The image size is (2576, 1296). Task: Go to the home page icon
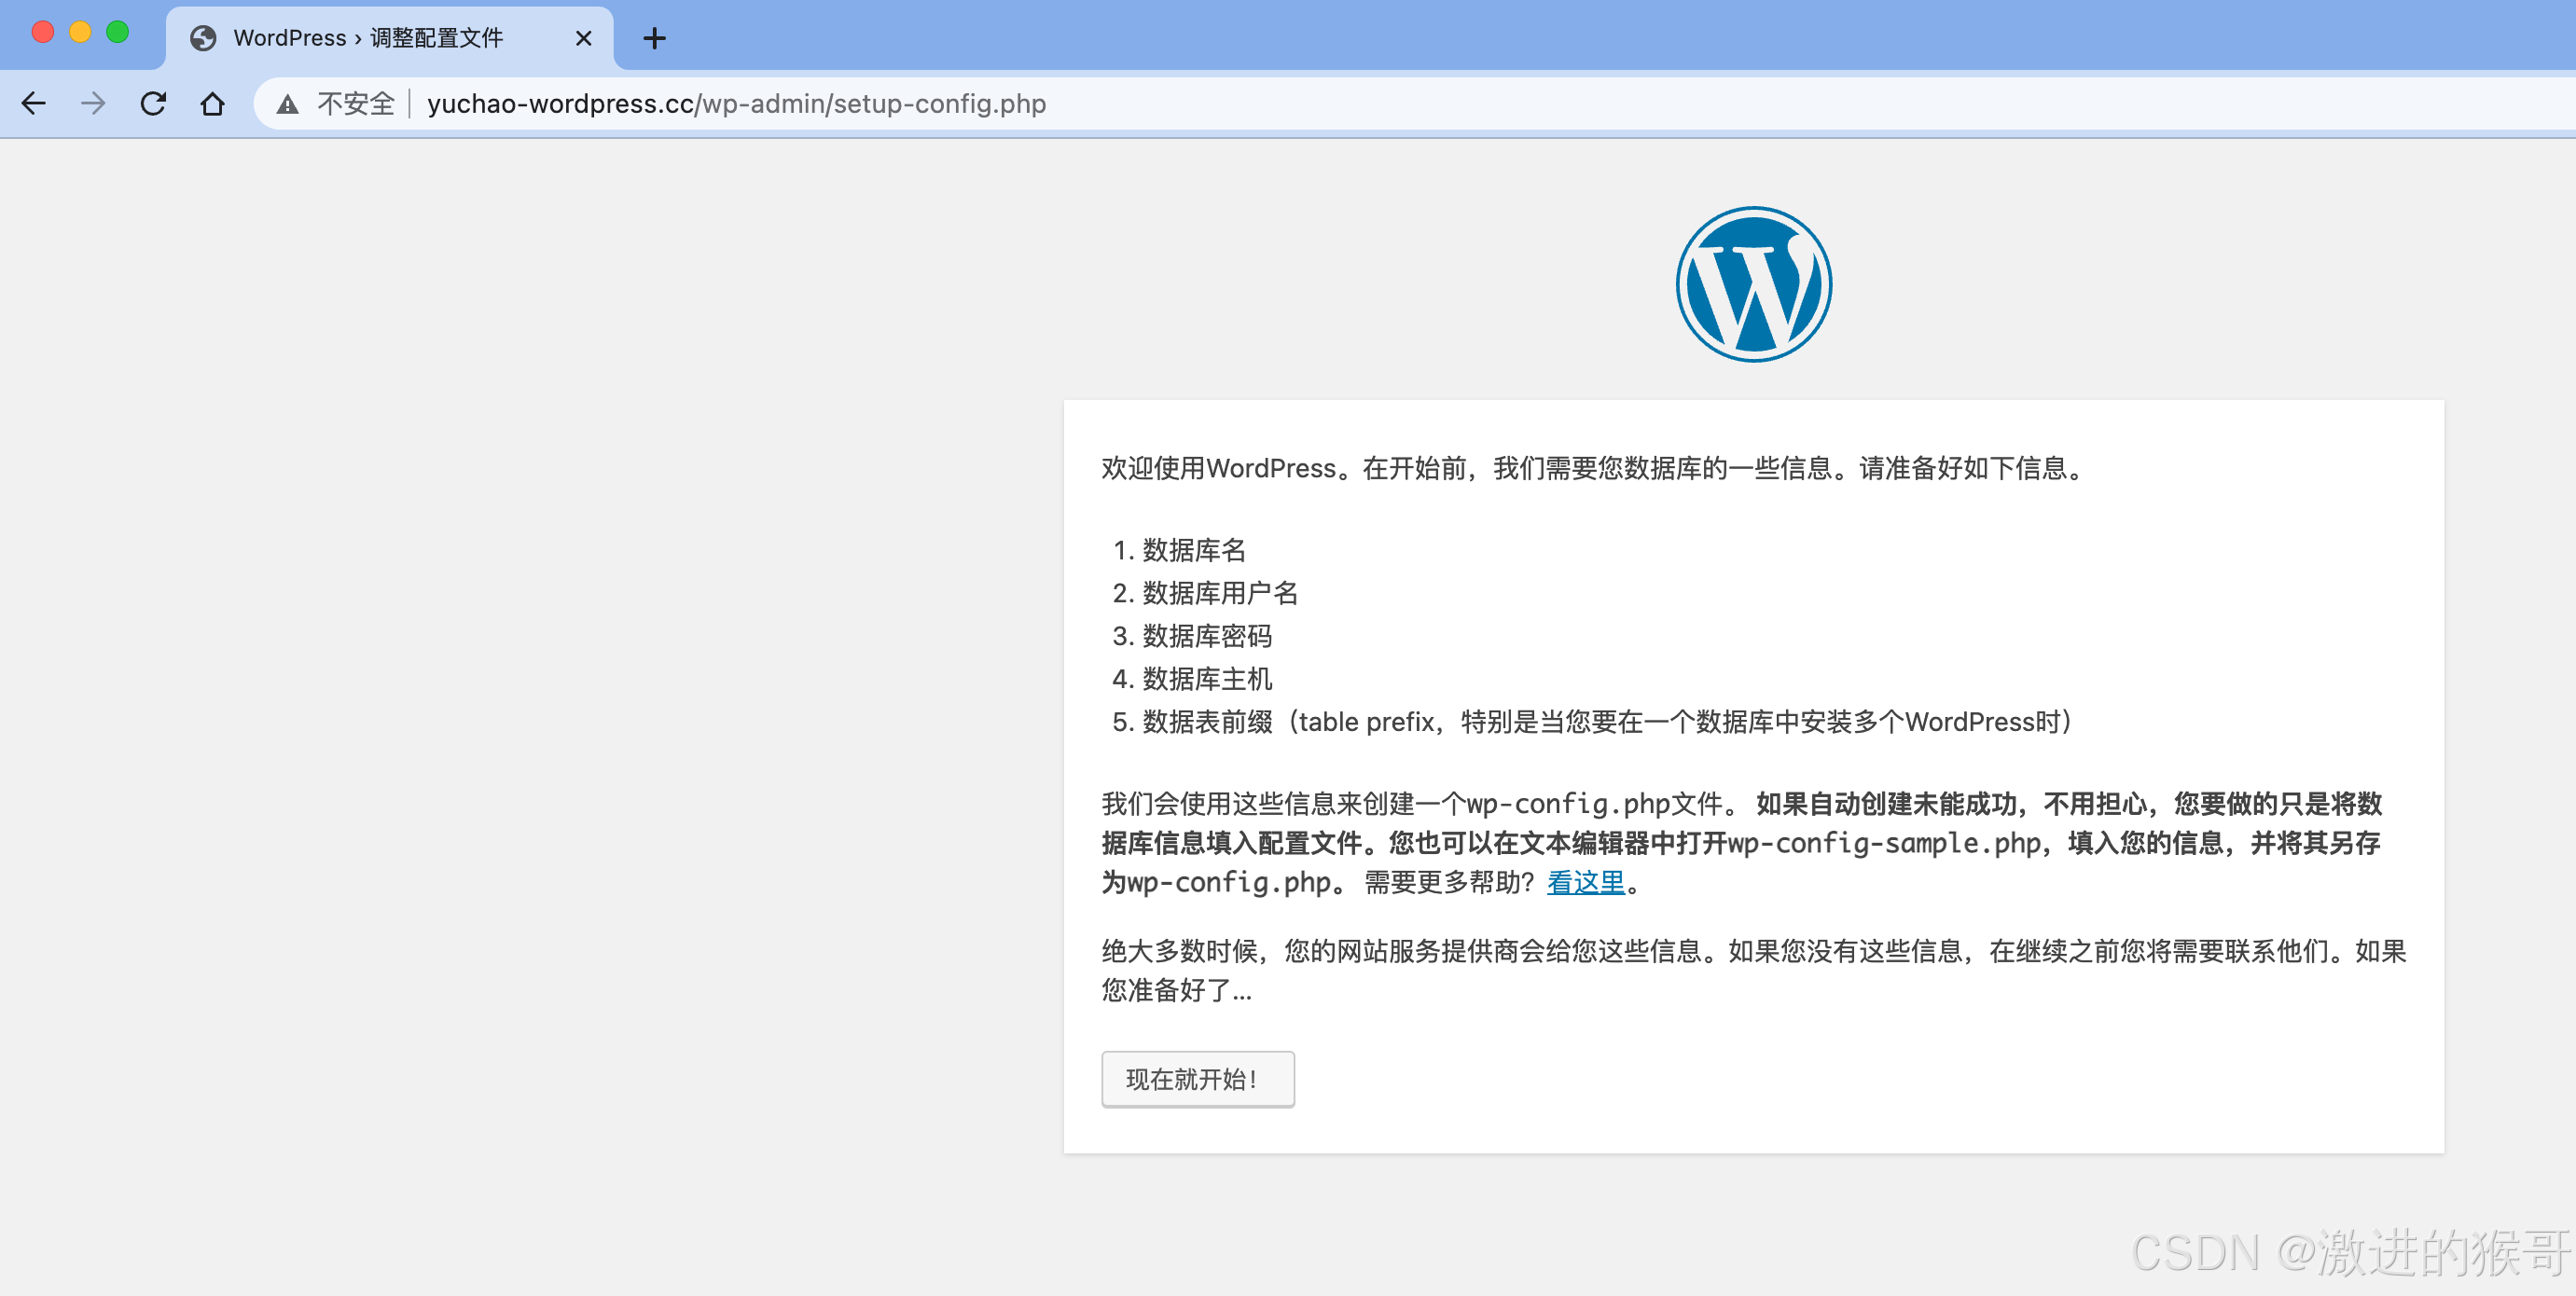(212, 103)
